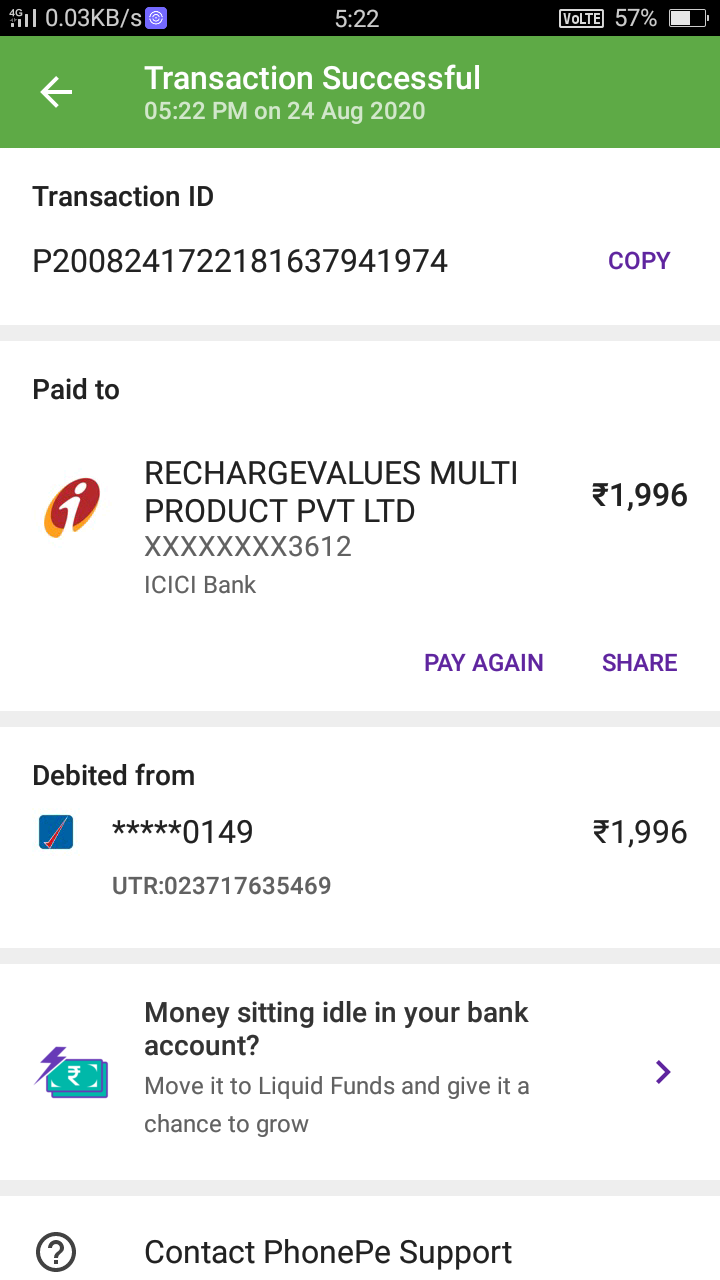Tap the Transaction Successful header title
The image size is (720, 1280).
click(x=312, y=79)
